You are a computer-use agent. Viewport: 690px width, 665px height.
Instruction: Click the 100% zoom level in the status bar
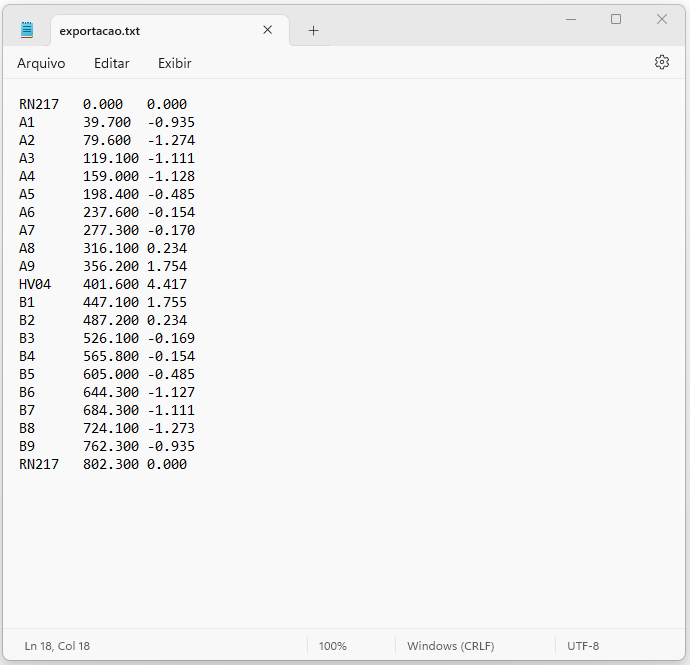(333, 646)
